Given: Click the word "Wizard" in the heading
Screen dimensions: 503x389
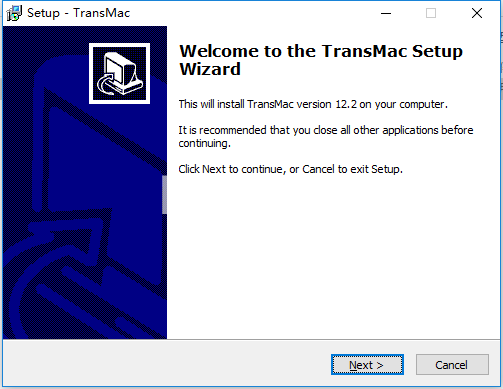Looking at the screenshot, I should [x=210, y=69].
